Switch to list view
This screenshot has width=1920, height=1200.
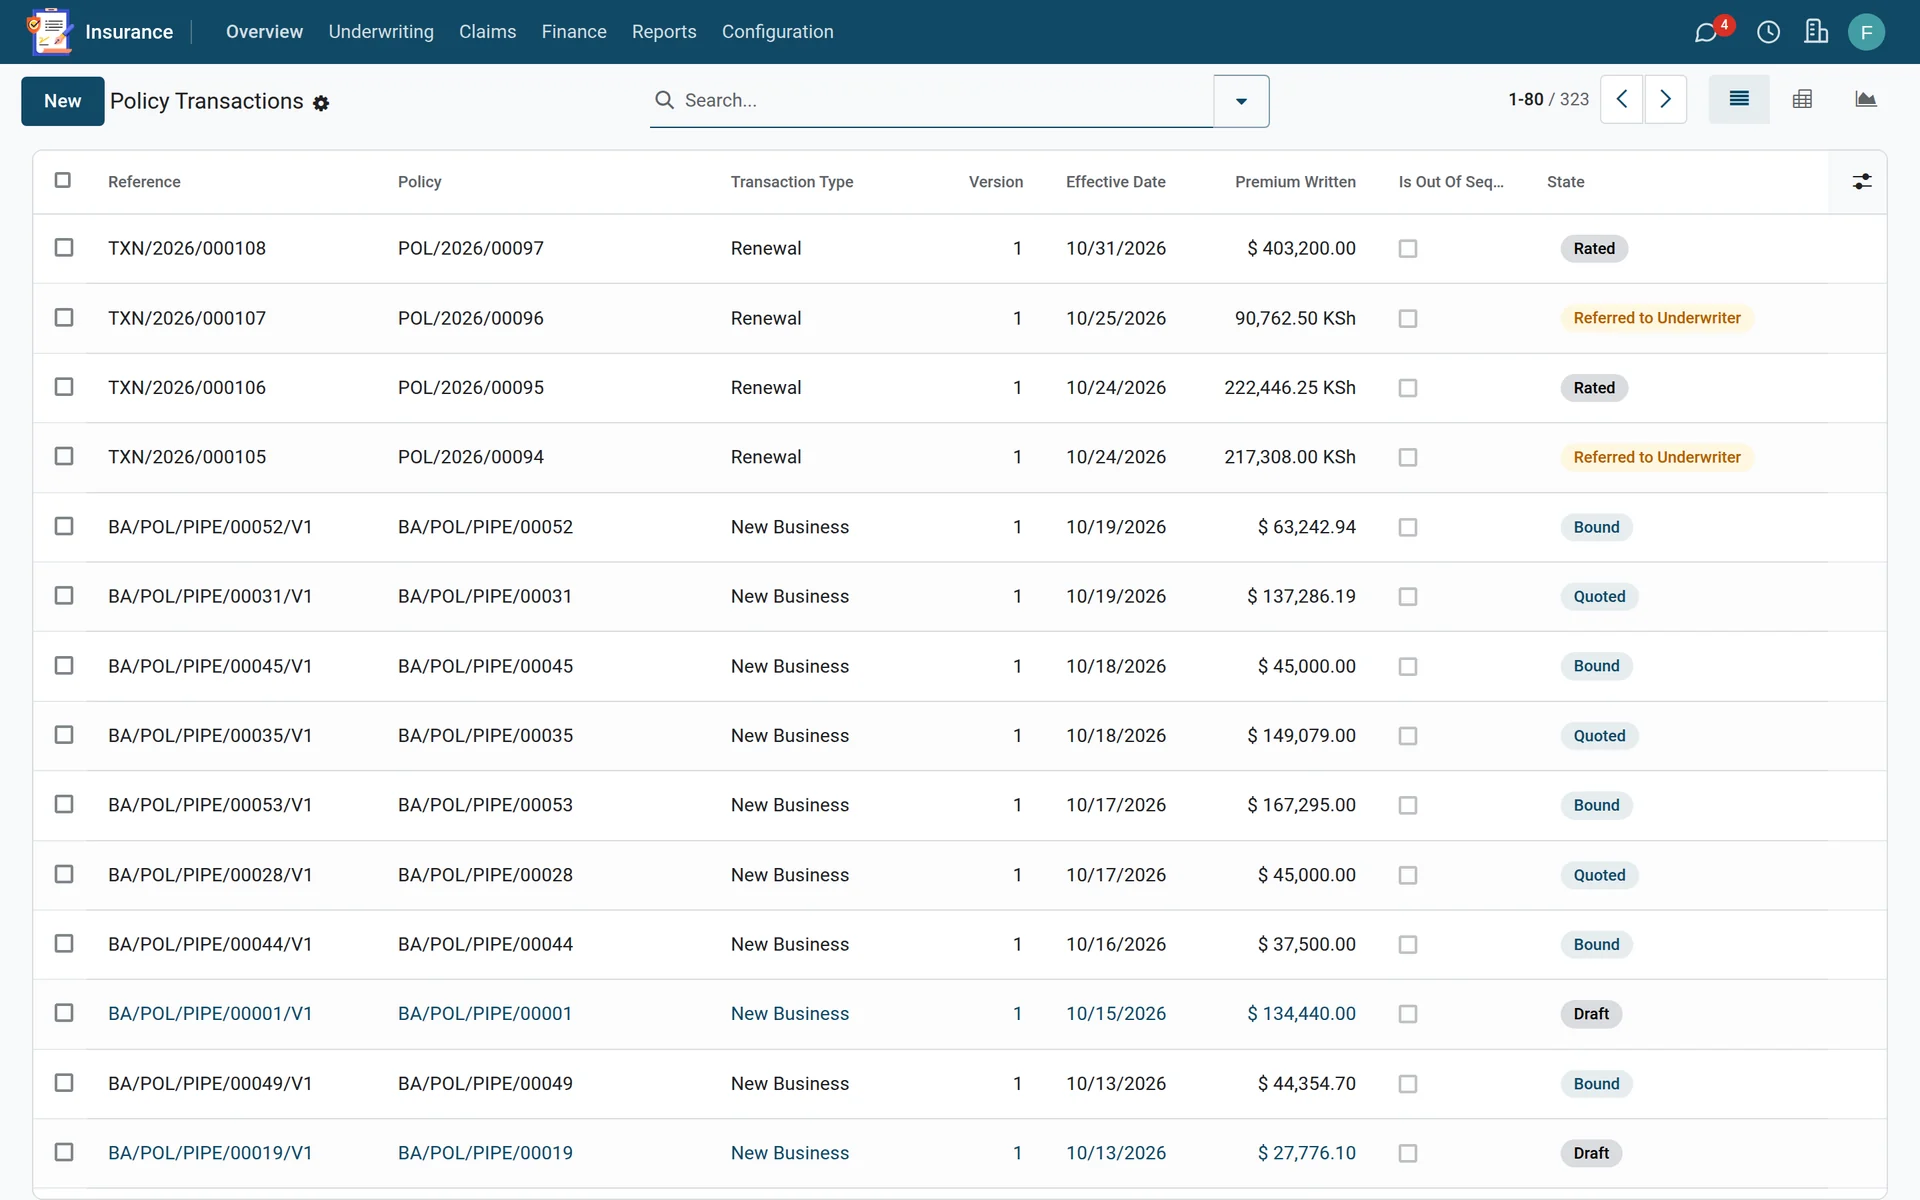(1739, 99)
